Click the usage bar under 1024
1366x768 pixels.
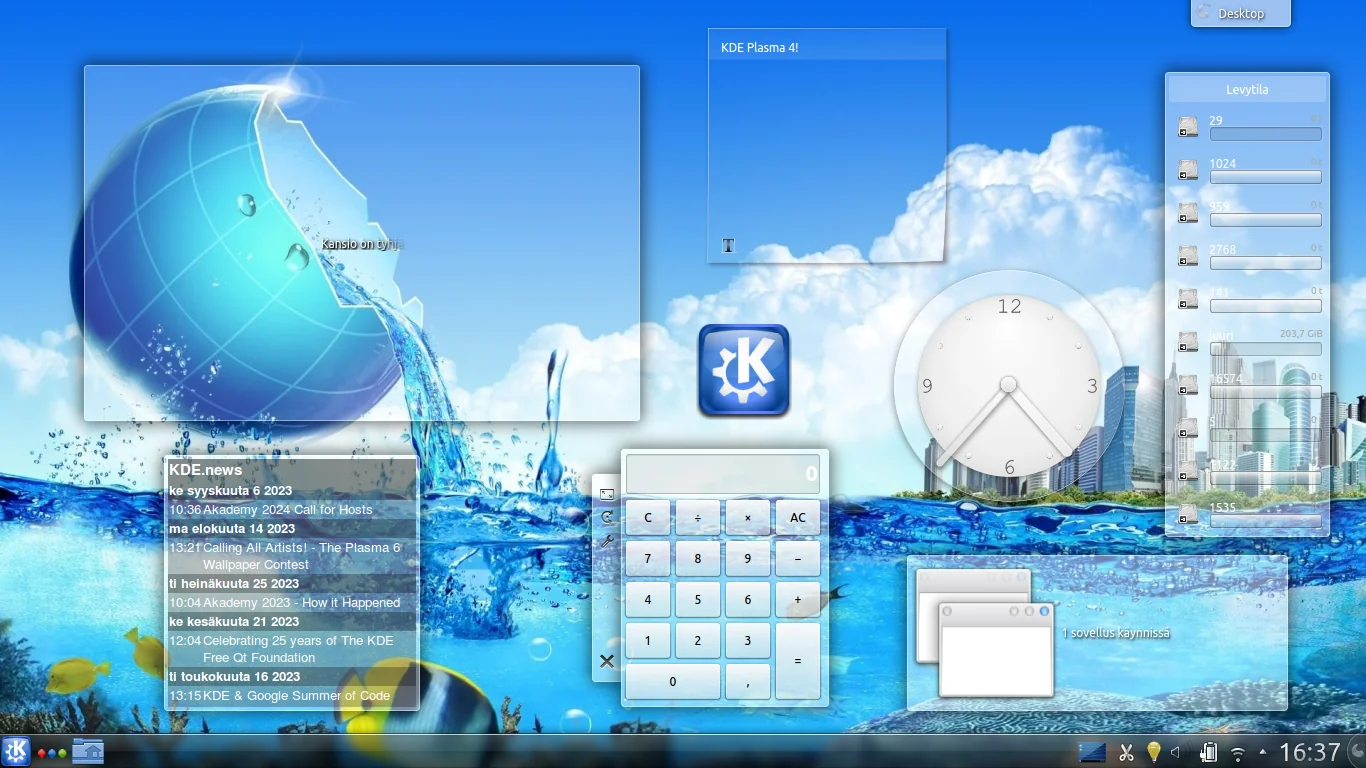[1265, 177]
